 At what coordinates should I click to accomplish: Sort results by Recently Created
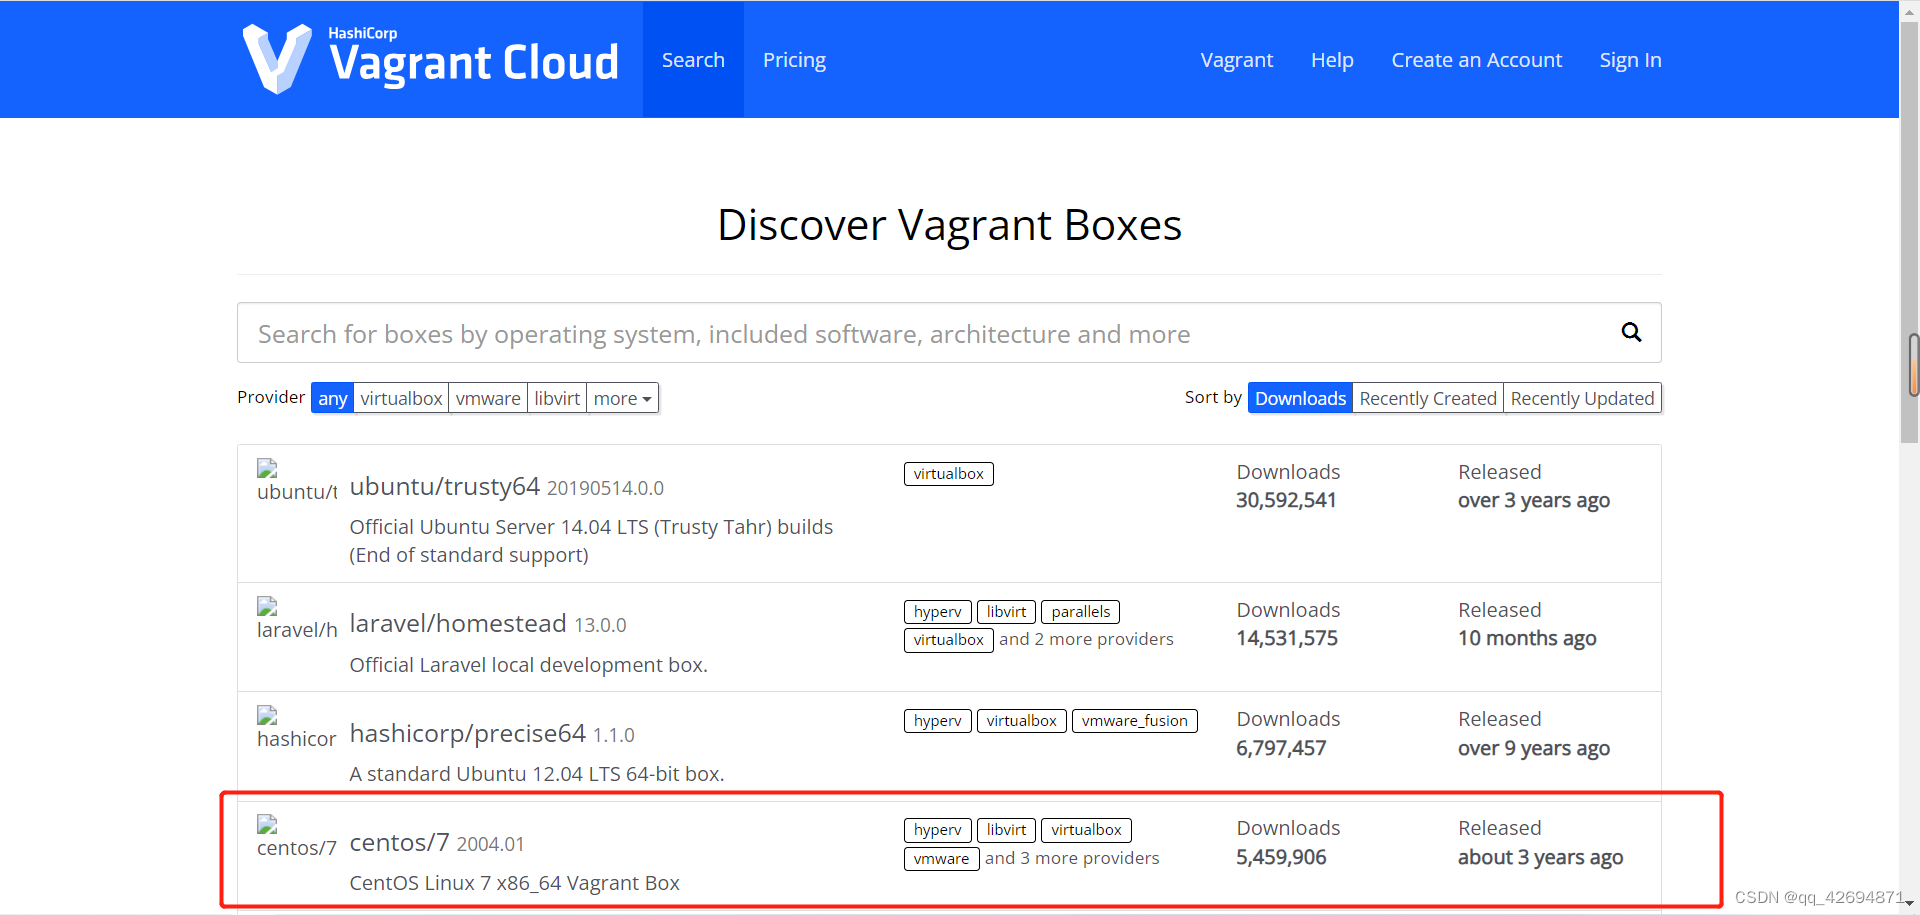click(x=1428, y=398)
